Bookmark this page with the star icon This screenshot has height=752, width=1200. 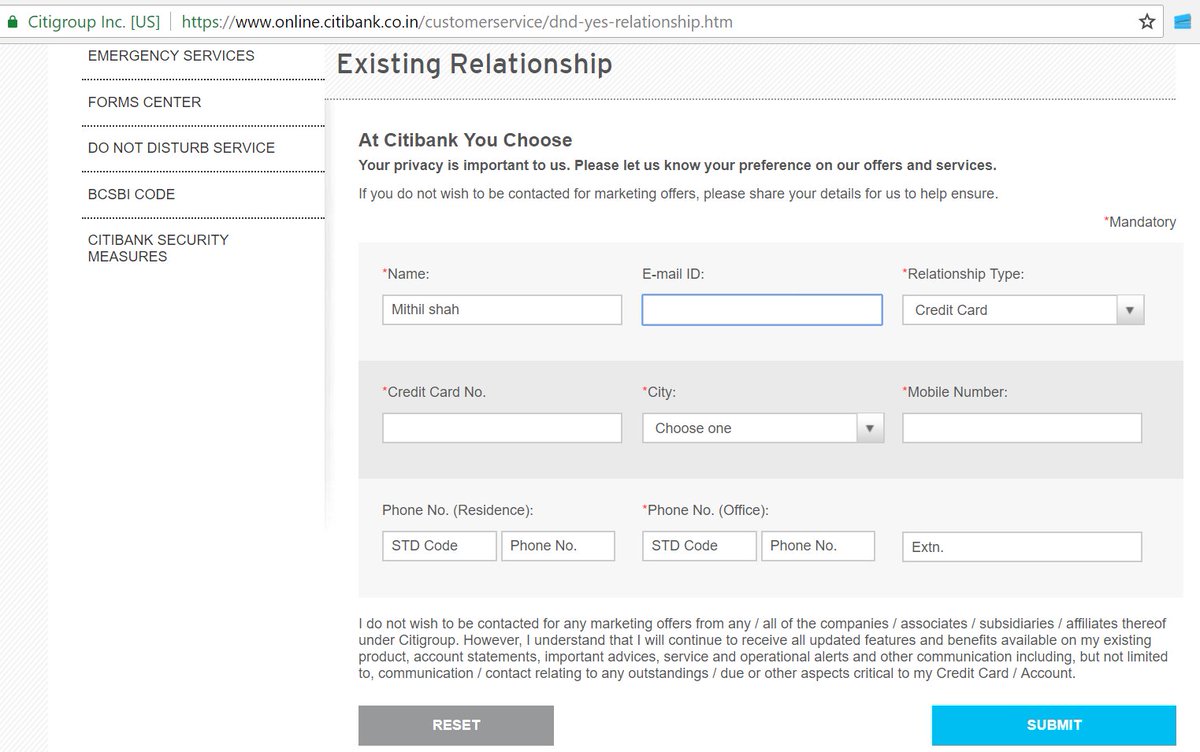point(1147,21)
